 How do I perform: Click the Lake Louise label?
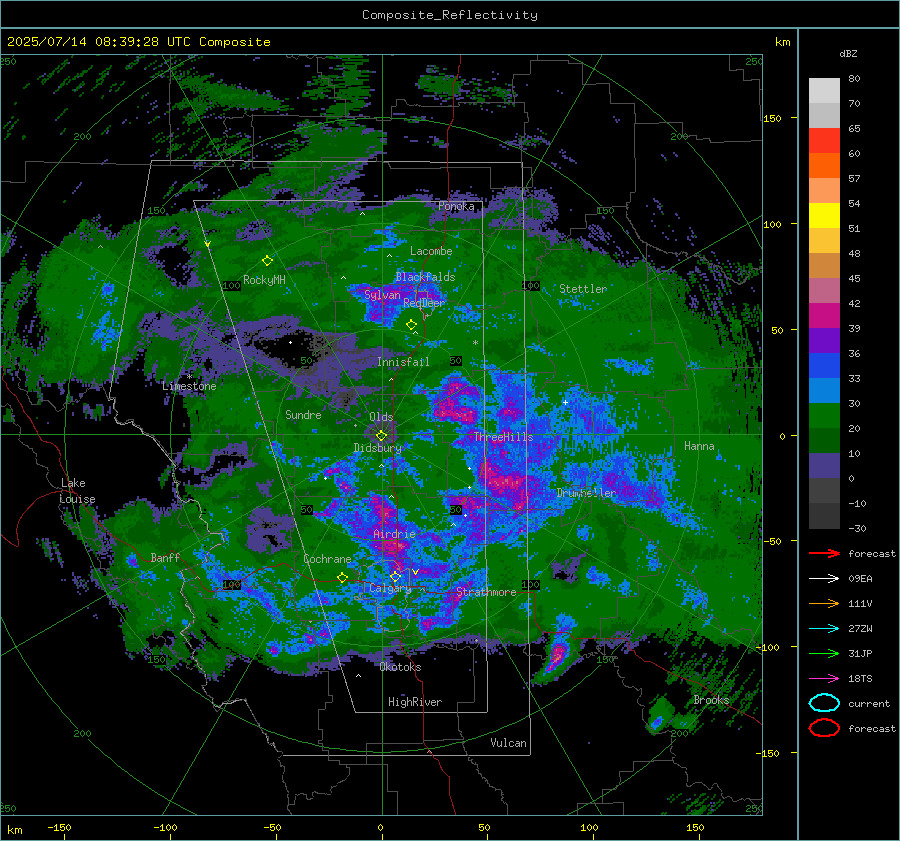(x=77, y=491)
